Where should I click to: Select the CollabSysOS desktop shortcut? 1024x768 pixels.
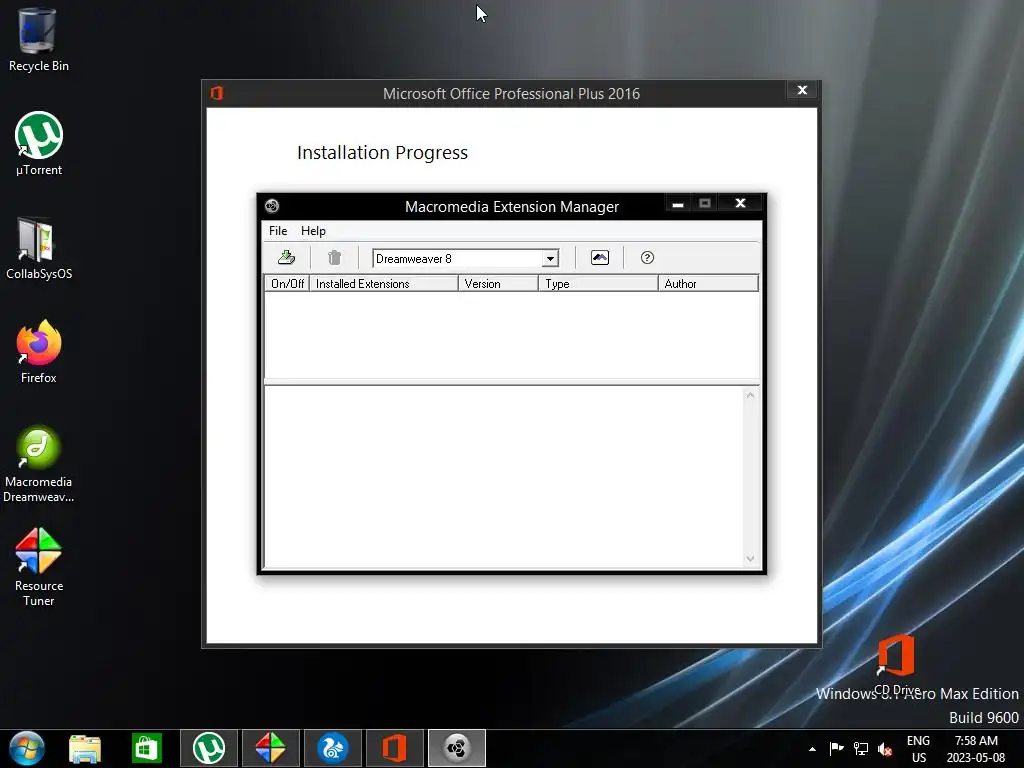[x=39, y=248]
